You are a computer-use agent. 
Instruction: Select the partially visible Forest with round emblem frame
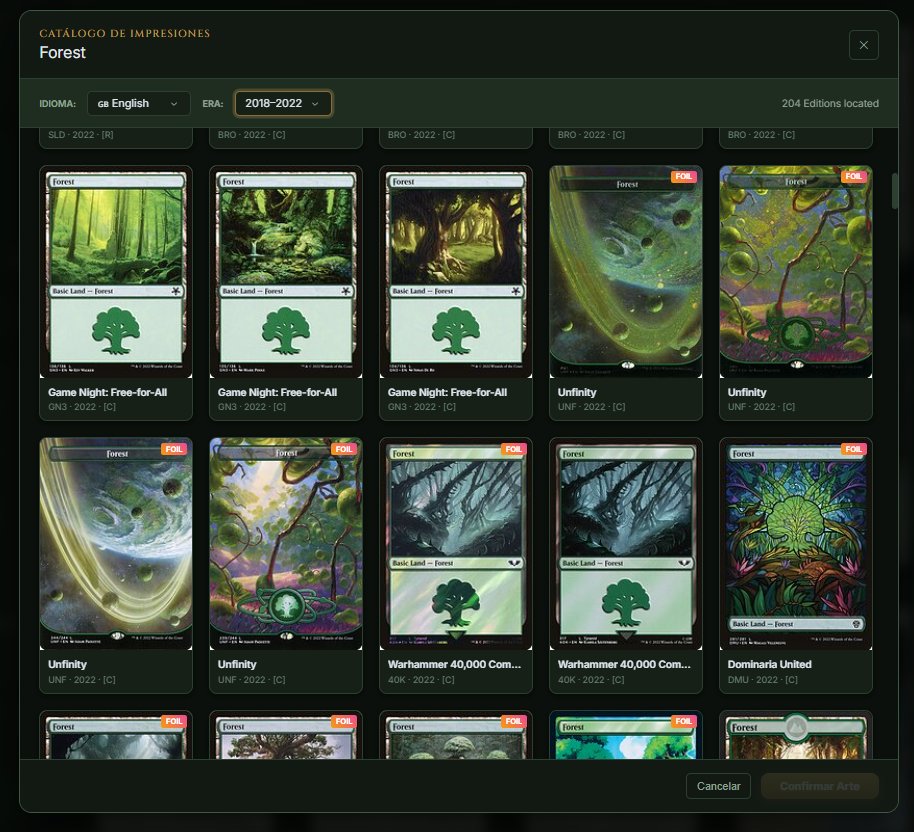[796, 735]
